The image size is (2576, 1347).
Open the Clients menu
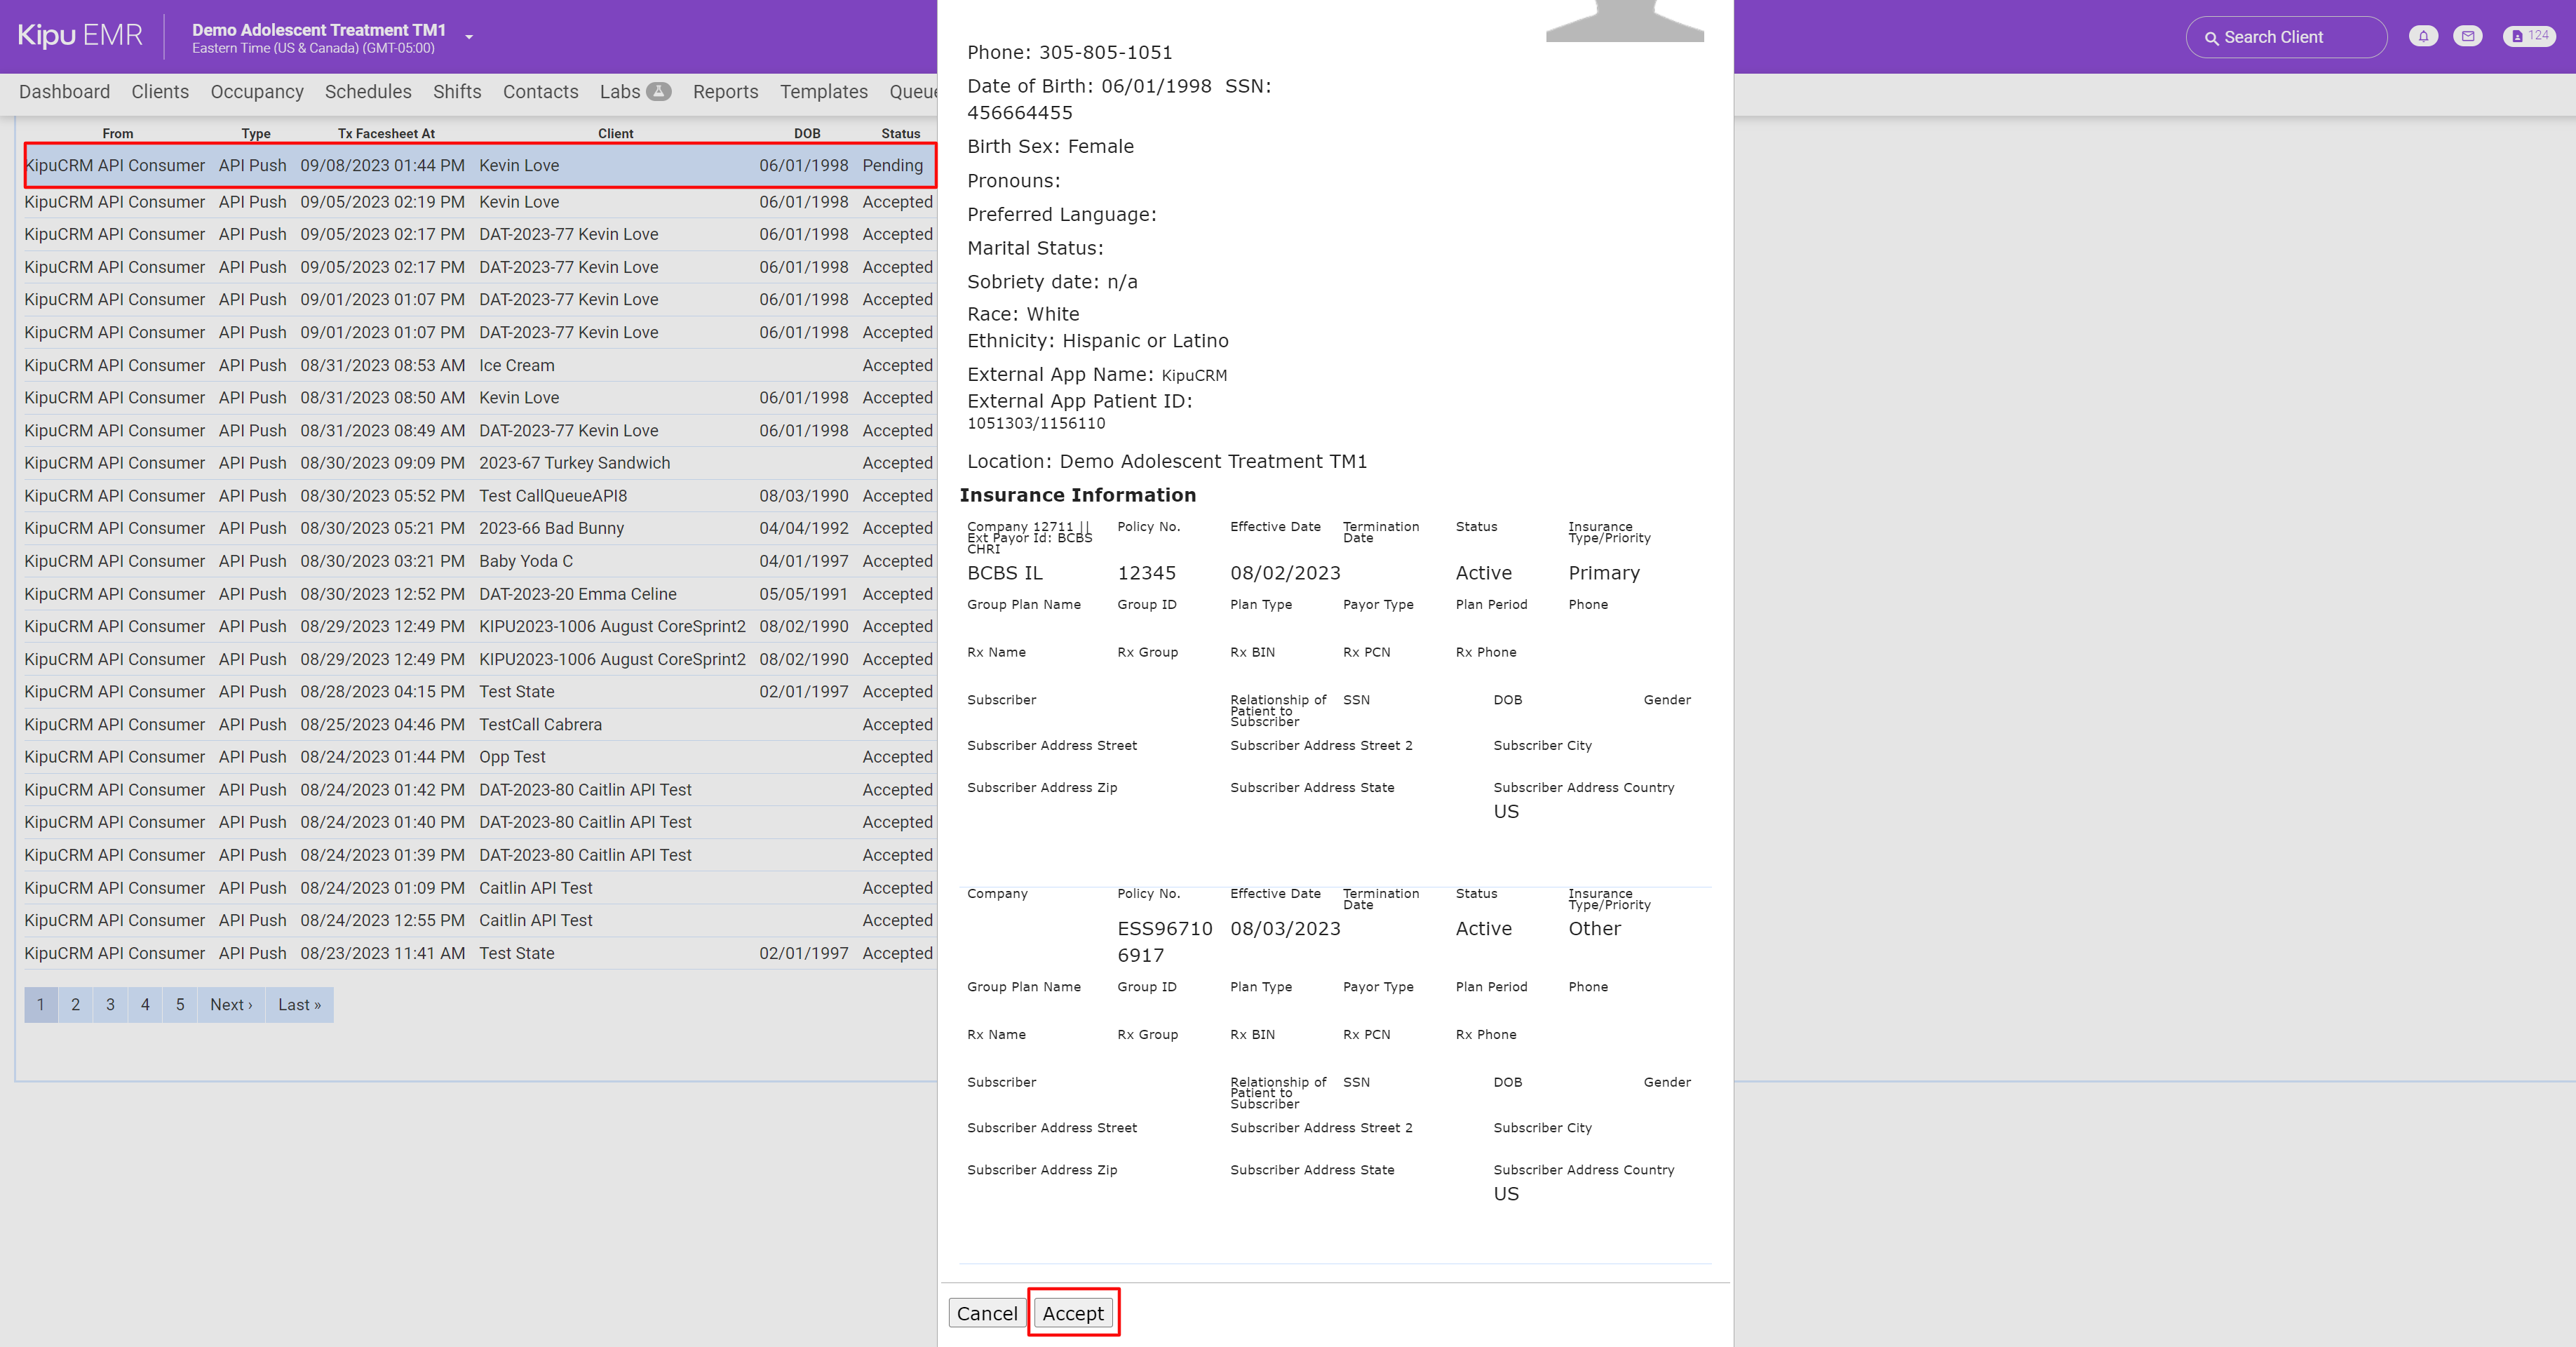click(x=160, y=91)
